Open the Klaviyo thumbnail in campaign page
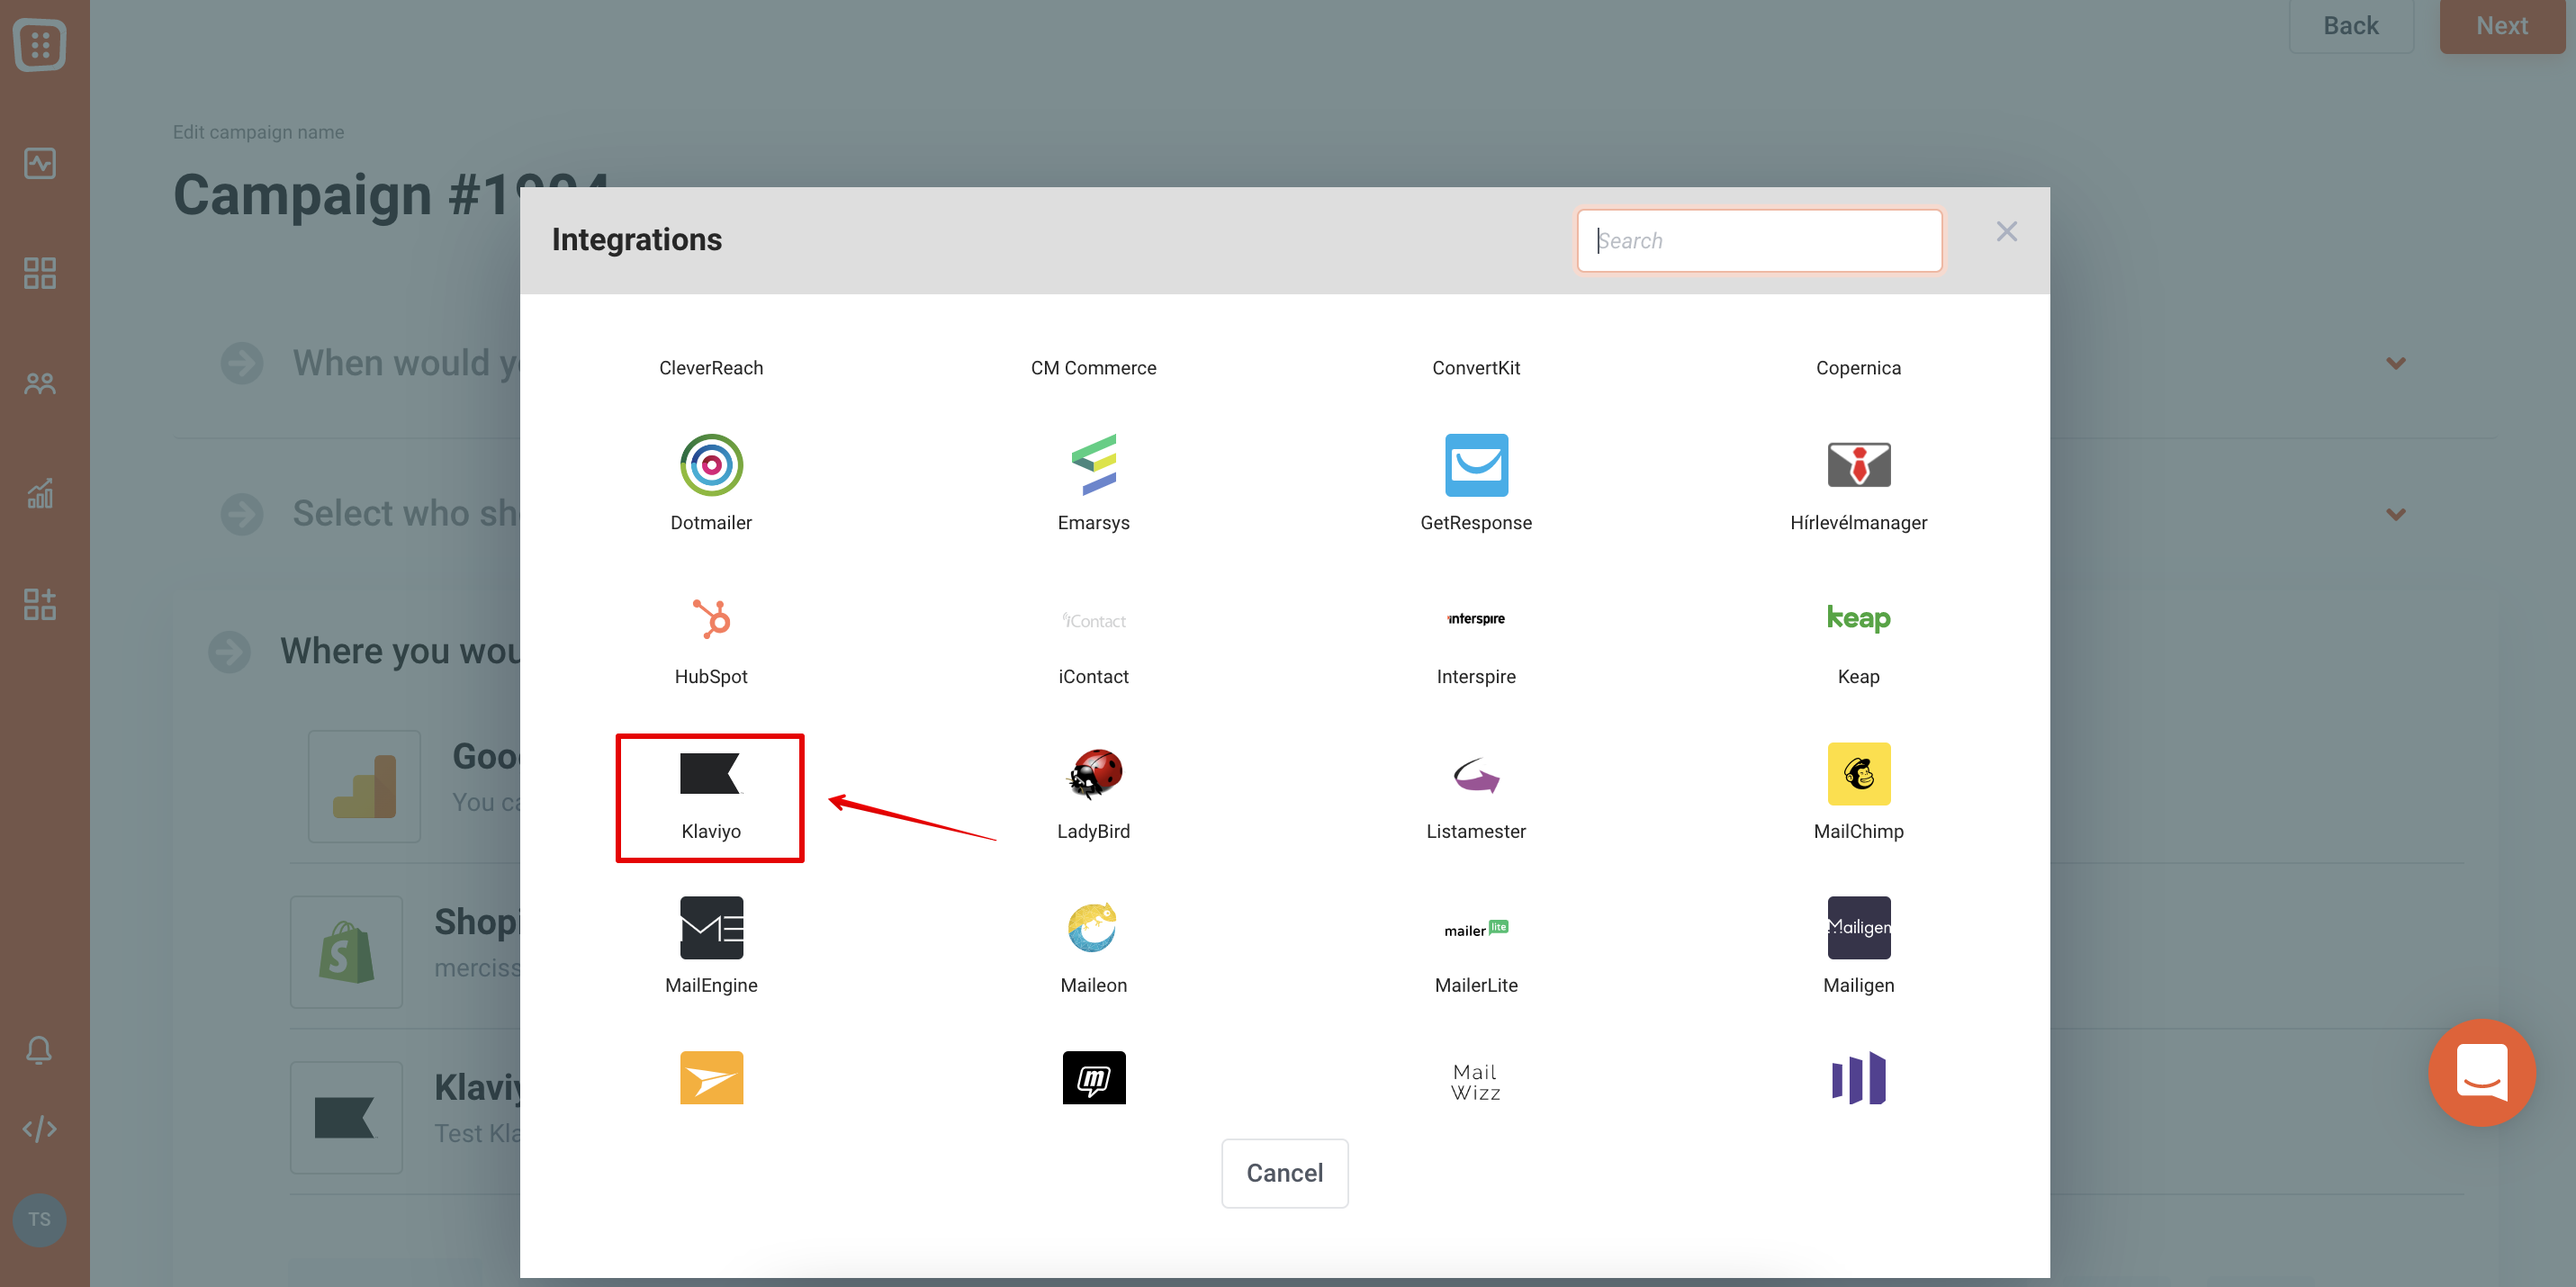The image size is (2576, 1287). (x=346, y=1117)
